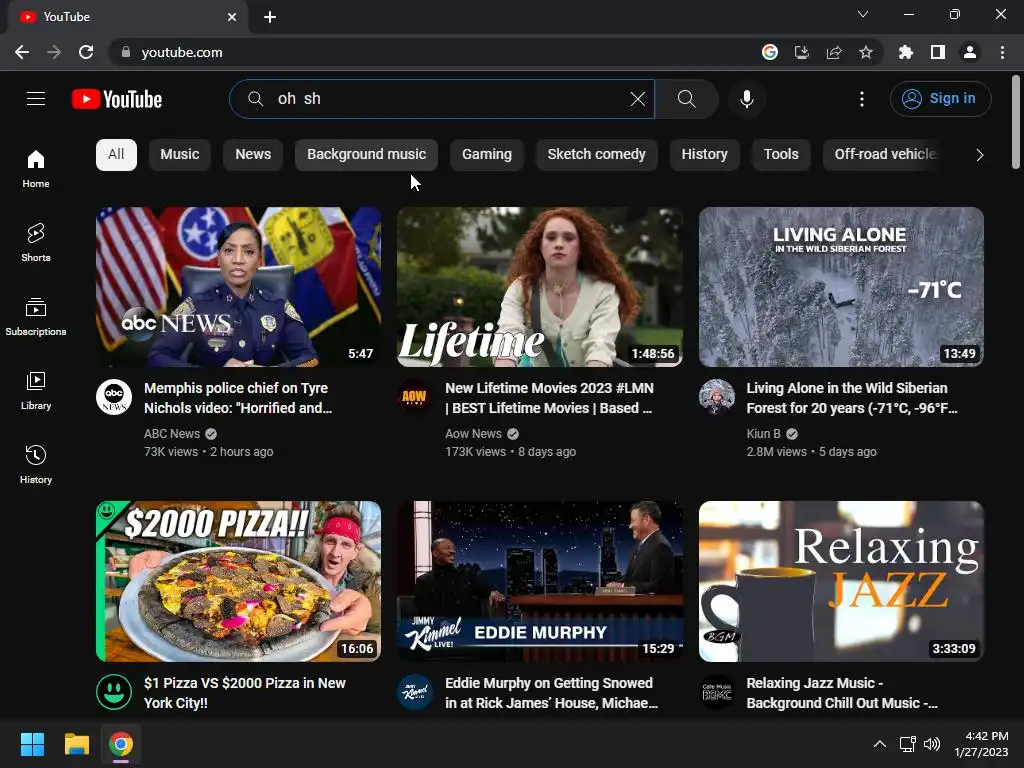Click in the search field containing 'oh sh'

click(x=444, y=99)
